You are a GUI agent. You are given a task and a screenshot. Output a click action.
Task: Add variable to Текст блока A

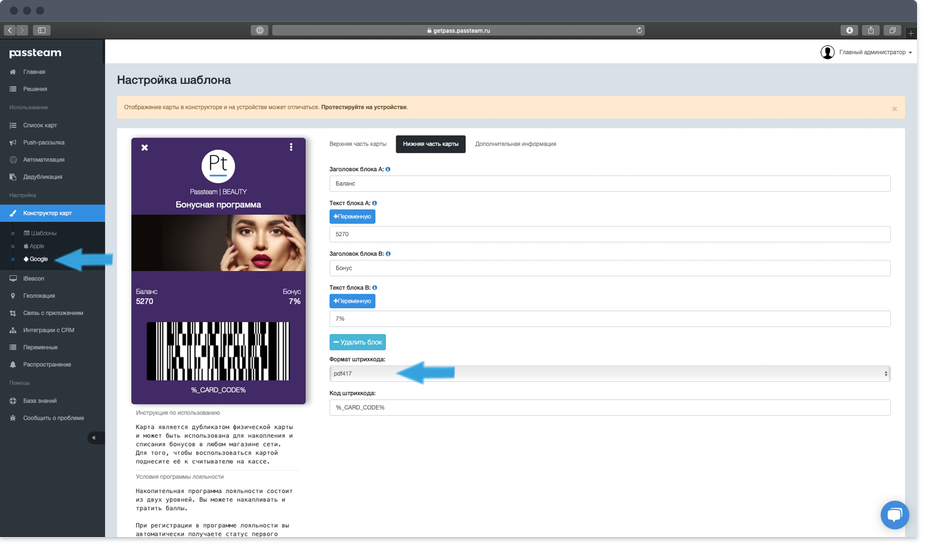click(x=352, y=217)
